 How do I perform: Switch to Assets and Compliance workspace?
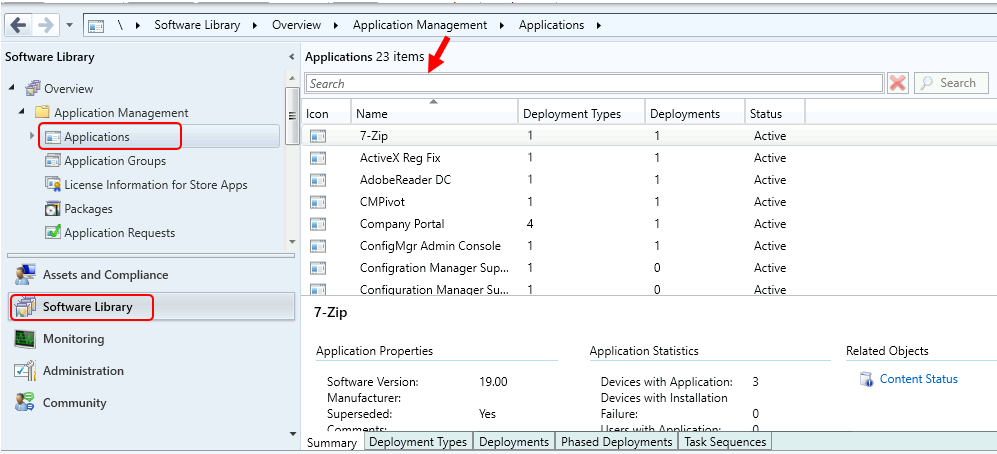(151, 275)
